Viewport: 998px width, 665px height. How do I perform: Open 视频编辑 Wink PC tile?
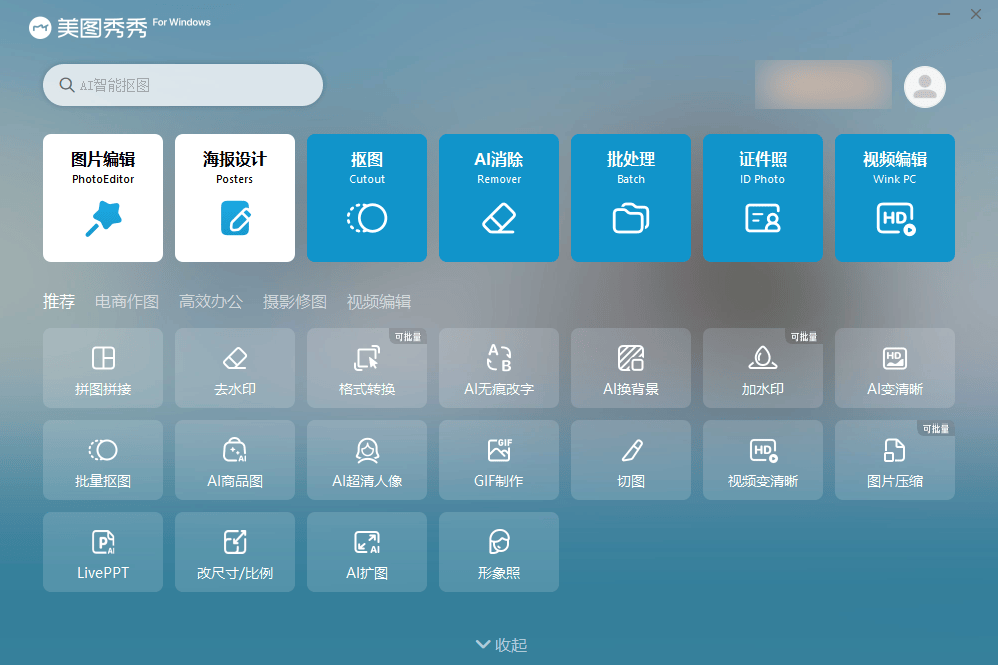[895, 198]
